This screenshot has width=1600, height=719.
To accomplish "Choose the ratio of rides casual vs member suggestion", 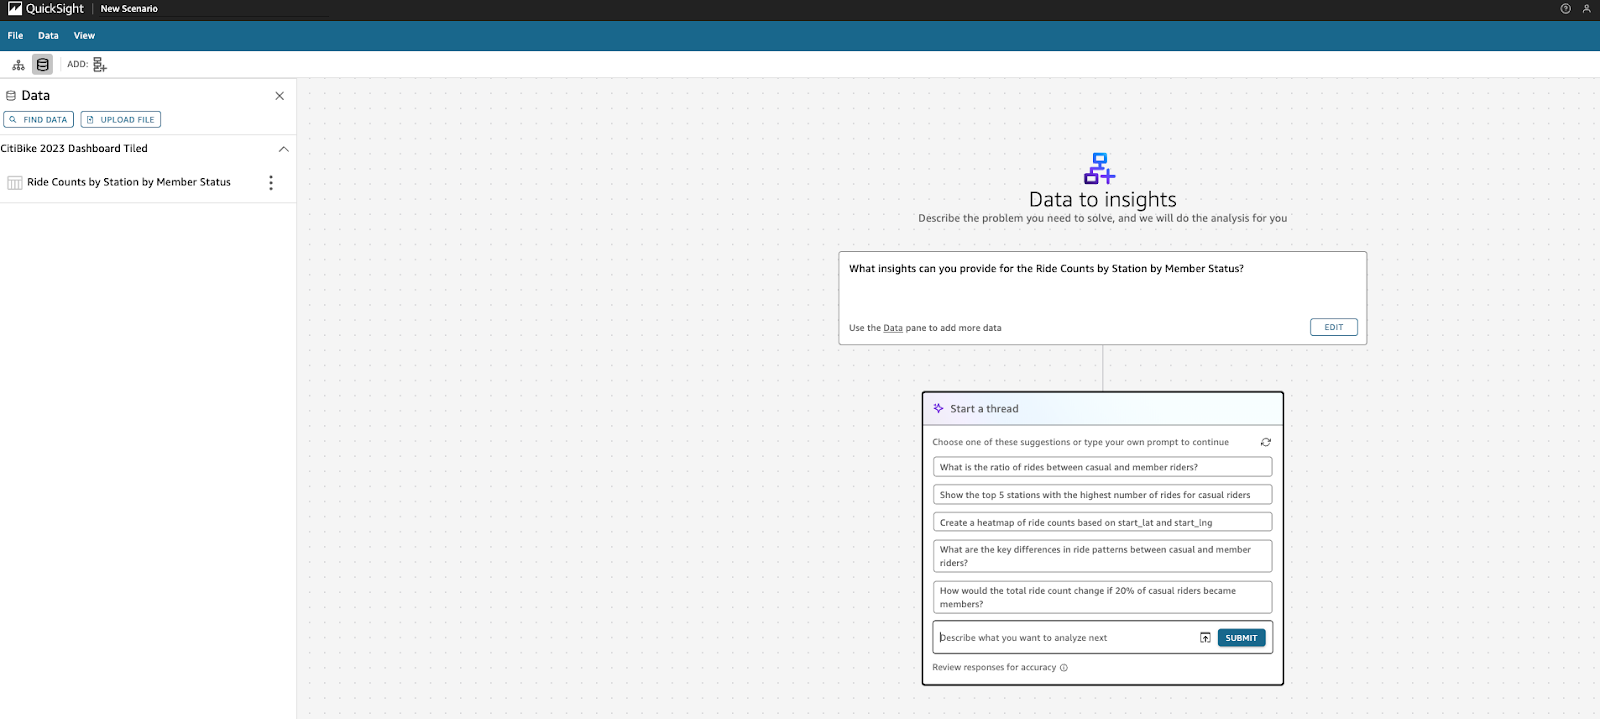I will point(1102,467).
